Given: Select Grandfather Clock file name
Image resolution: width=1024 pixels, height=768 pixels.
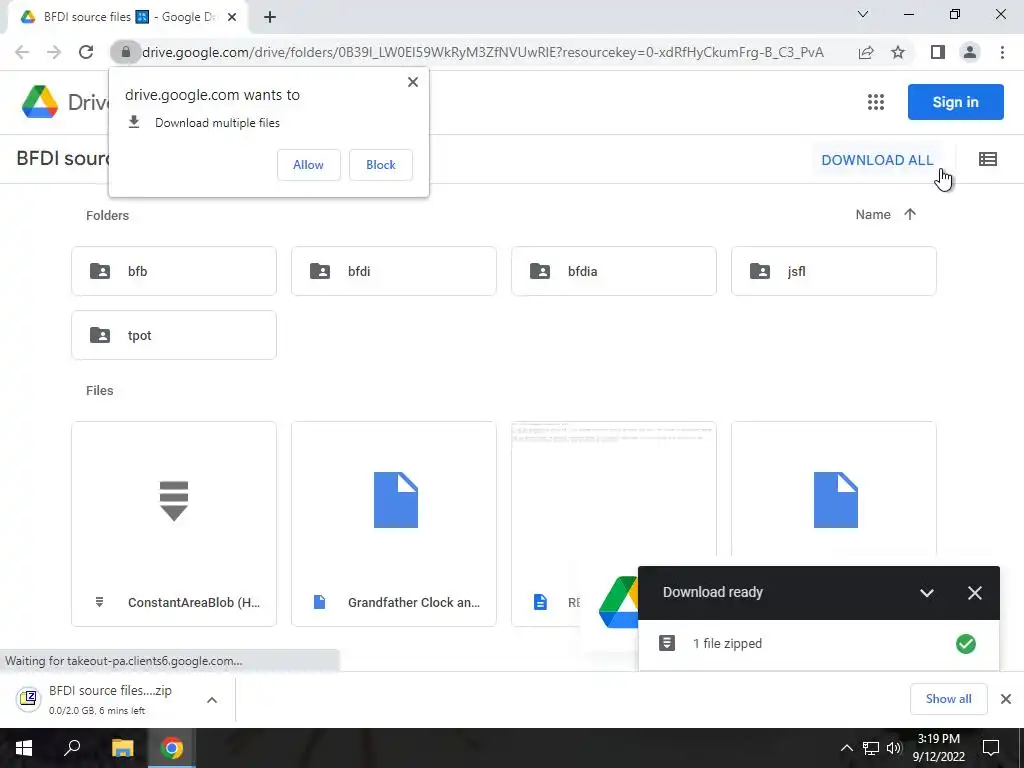Looking at the screenshot, I should (x=414, y=603).
